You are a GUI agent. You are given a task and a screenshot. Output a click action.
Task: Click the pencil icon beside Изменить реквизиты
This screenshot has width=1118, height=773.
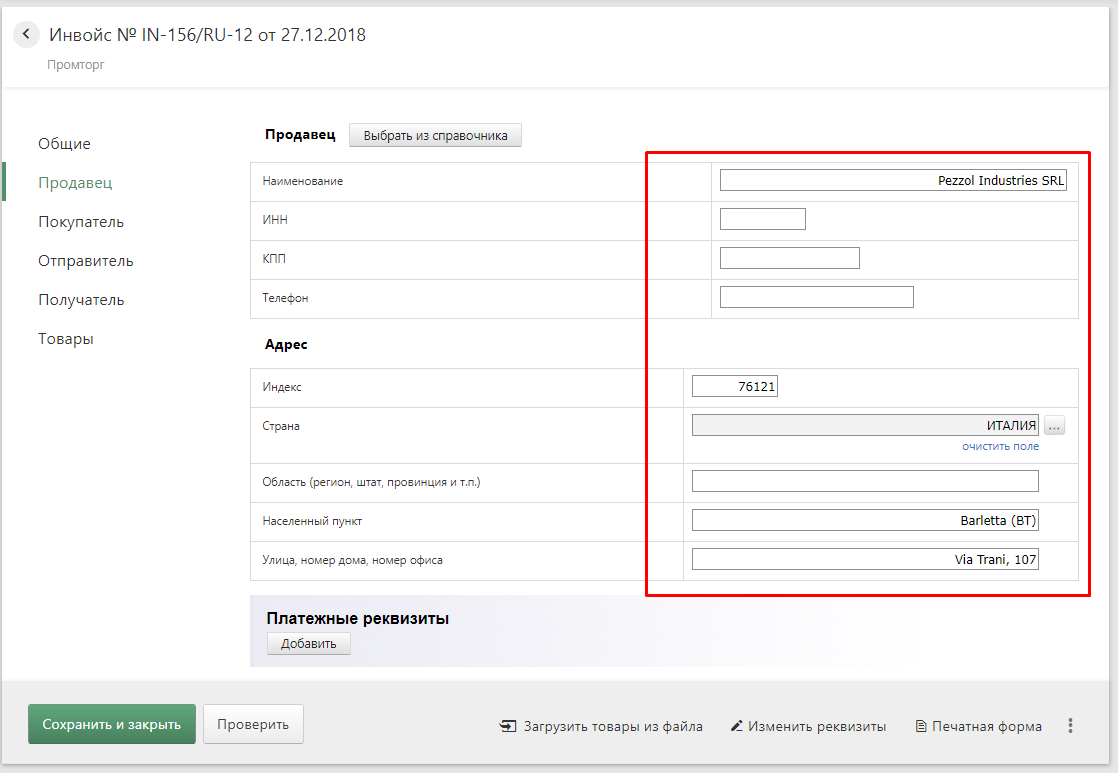[737, 726]
